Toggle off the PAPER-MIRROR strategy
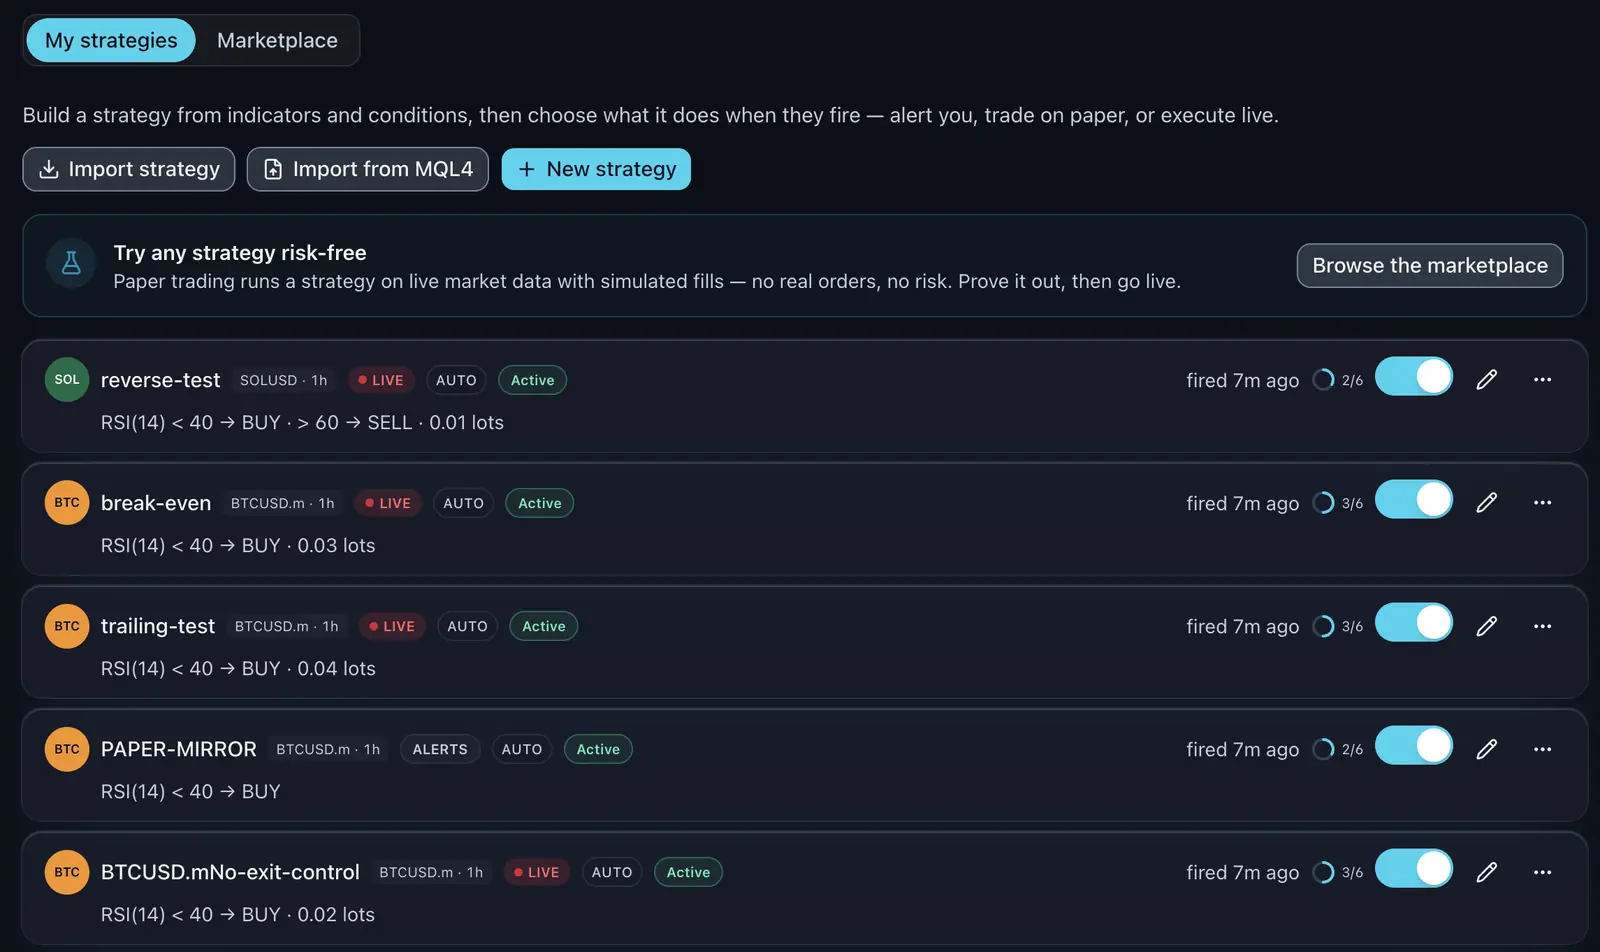 click(1414, 746)
